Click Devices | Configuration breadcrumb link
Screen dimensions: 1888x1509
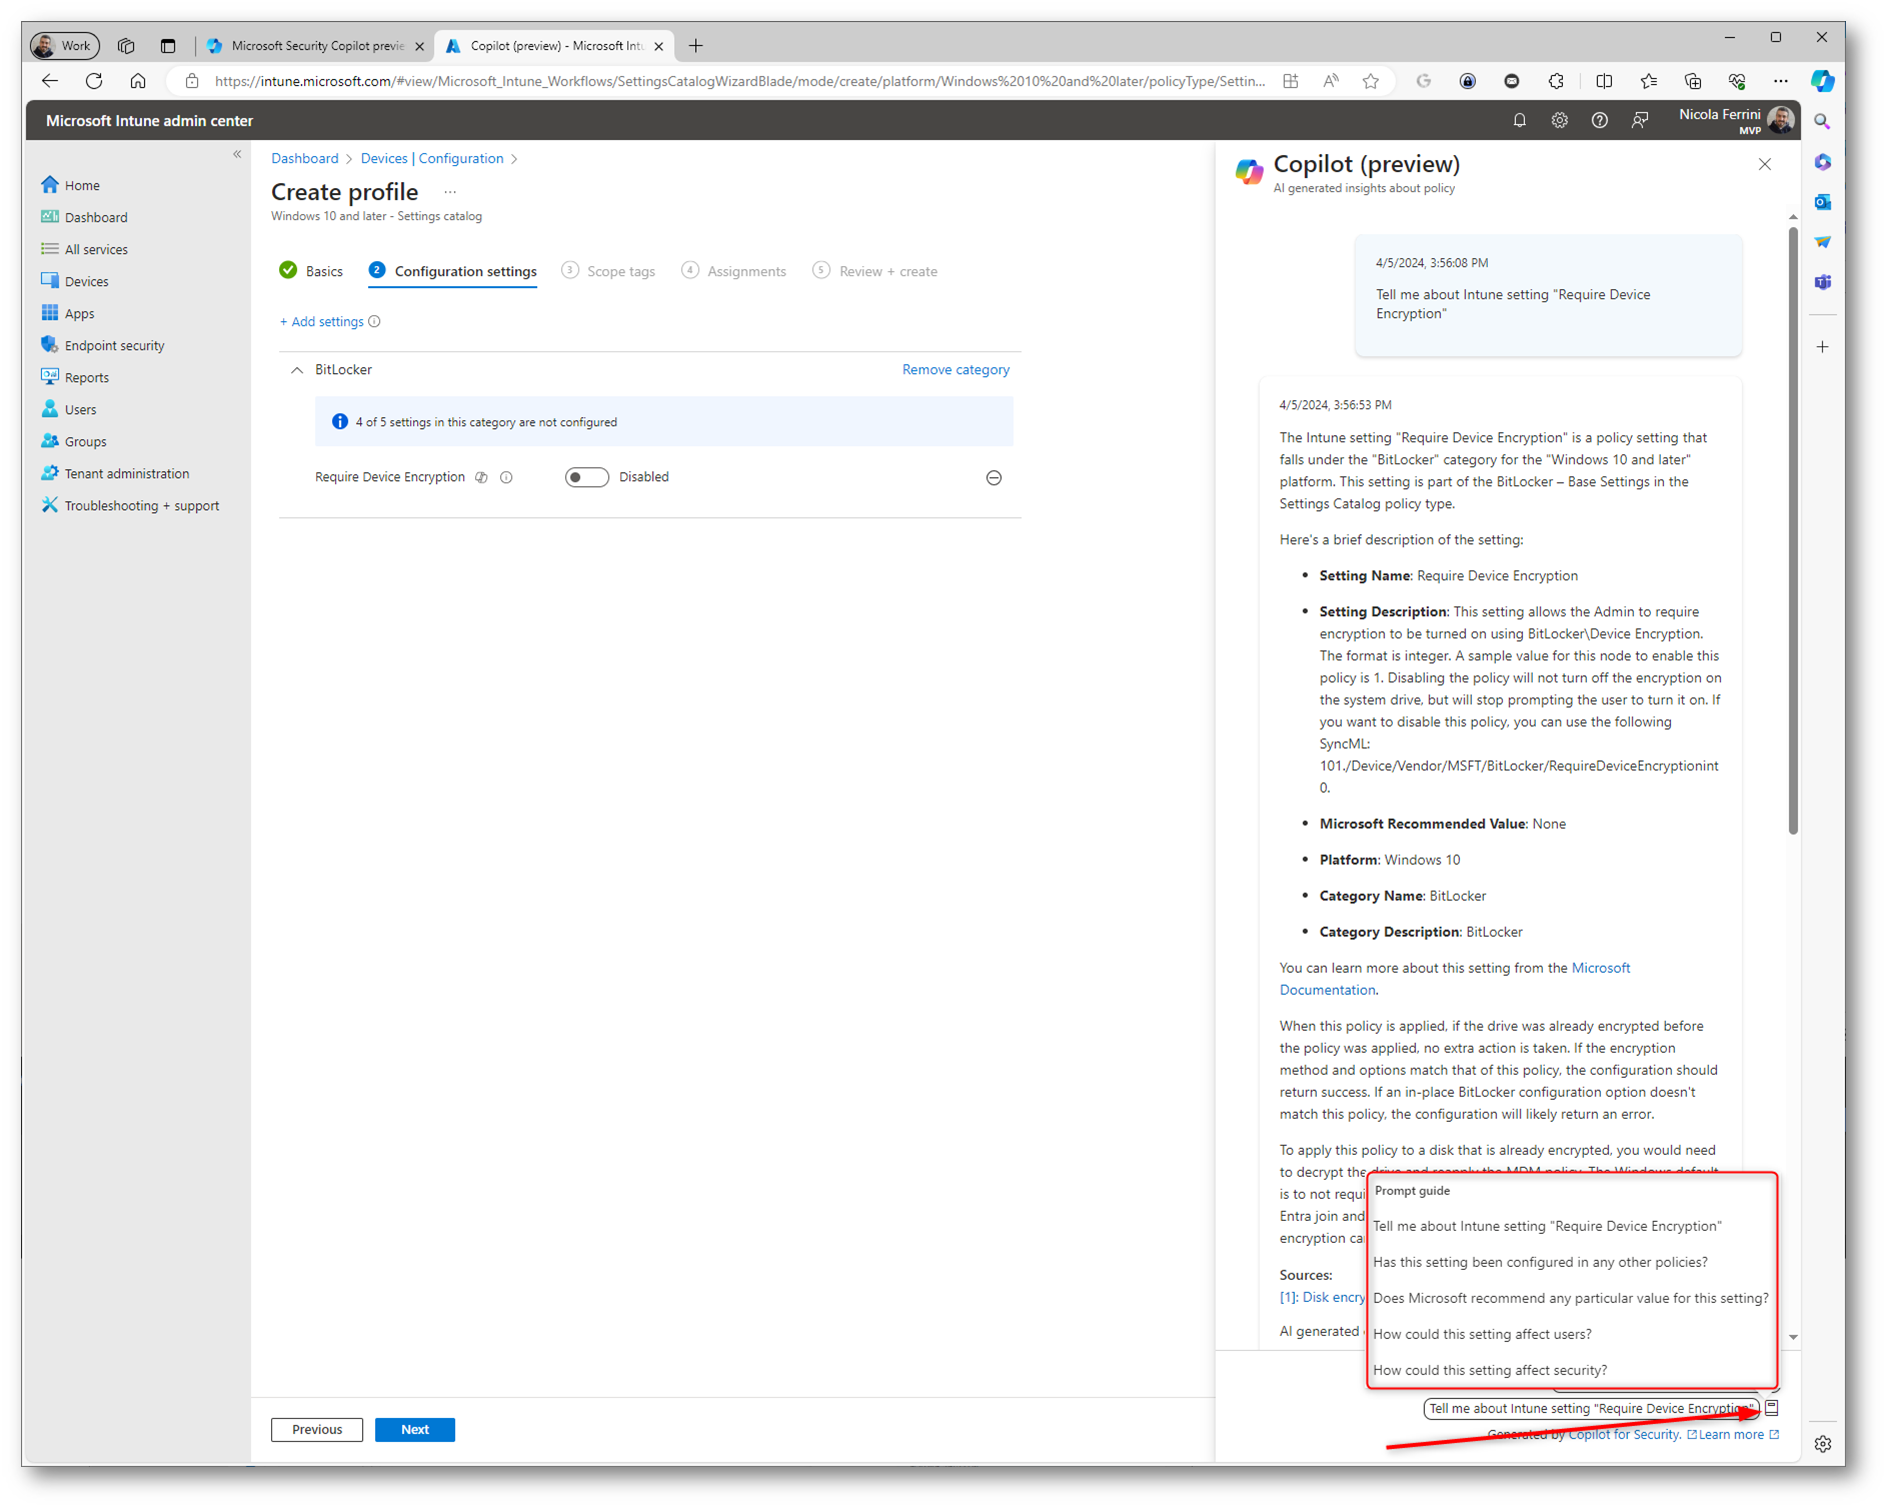coord(431,158)
